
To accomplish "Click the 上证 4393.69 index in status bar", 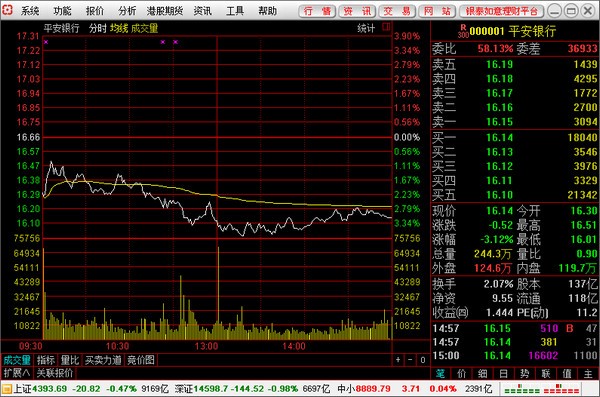I will (x=40, y=389).
